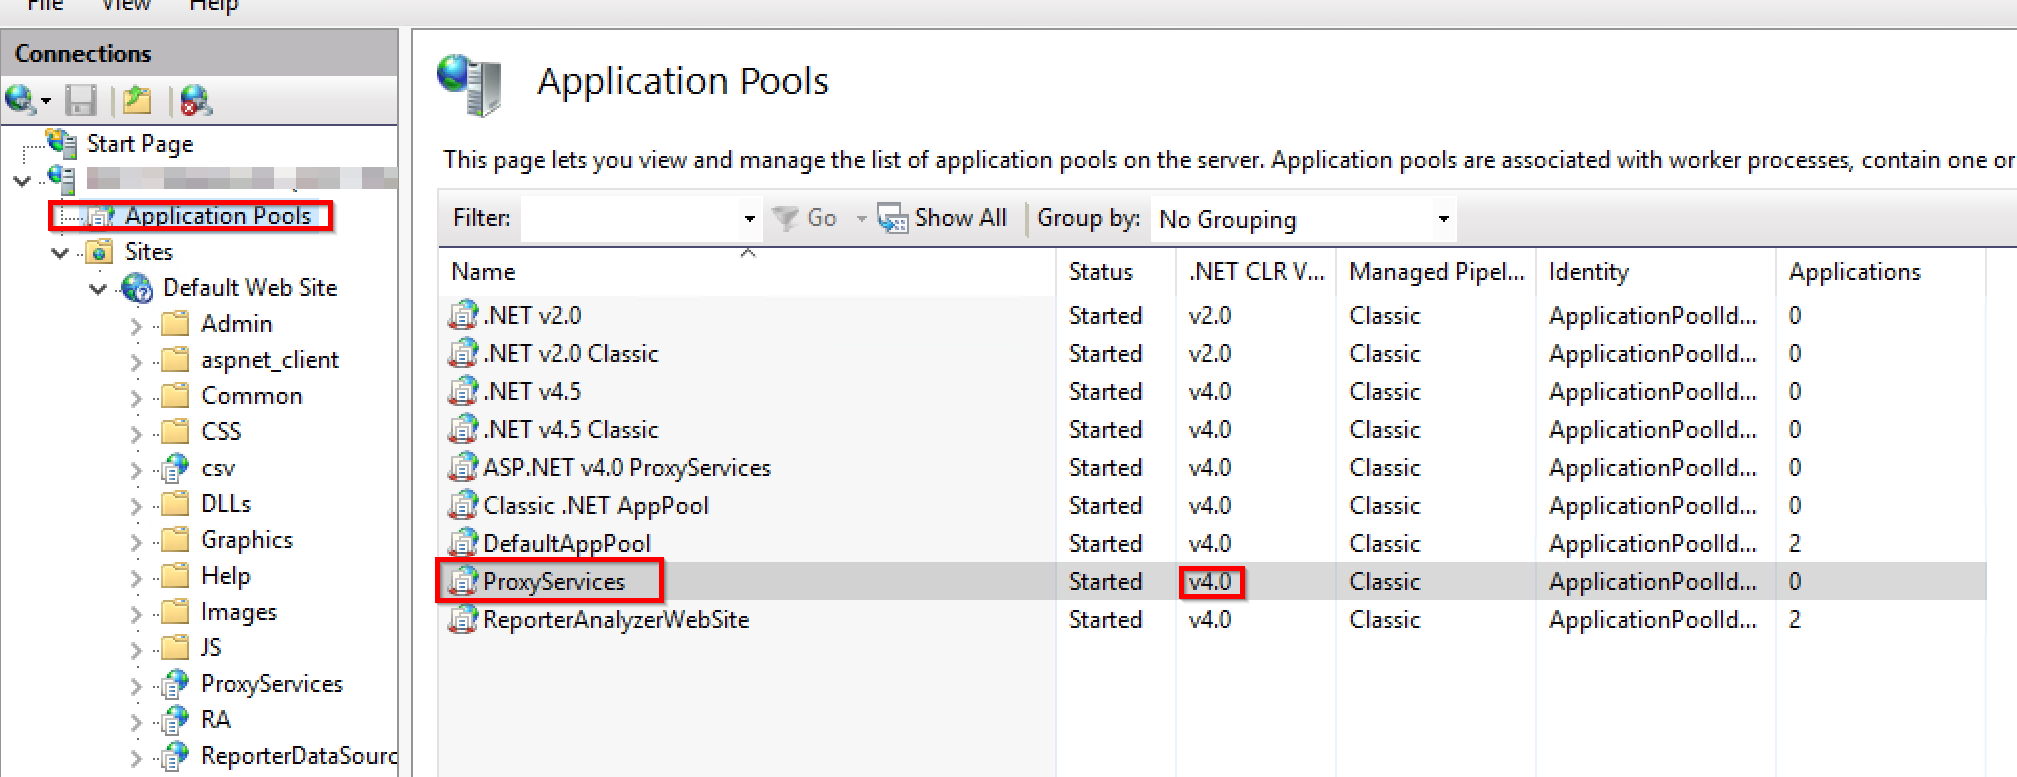
Task: Select the csv application icon in tree
Action: tap(176, 468)
